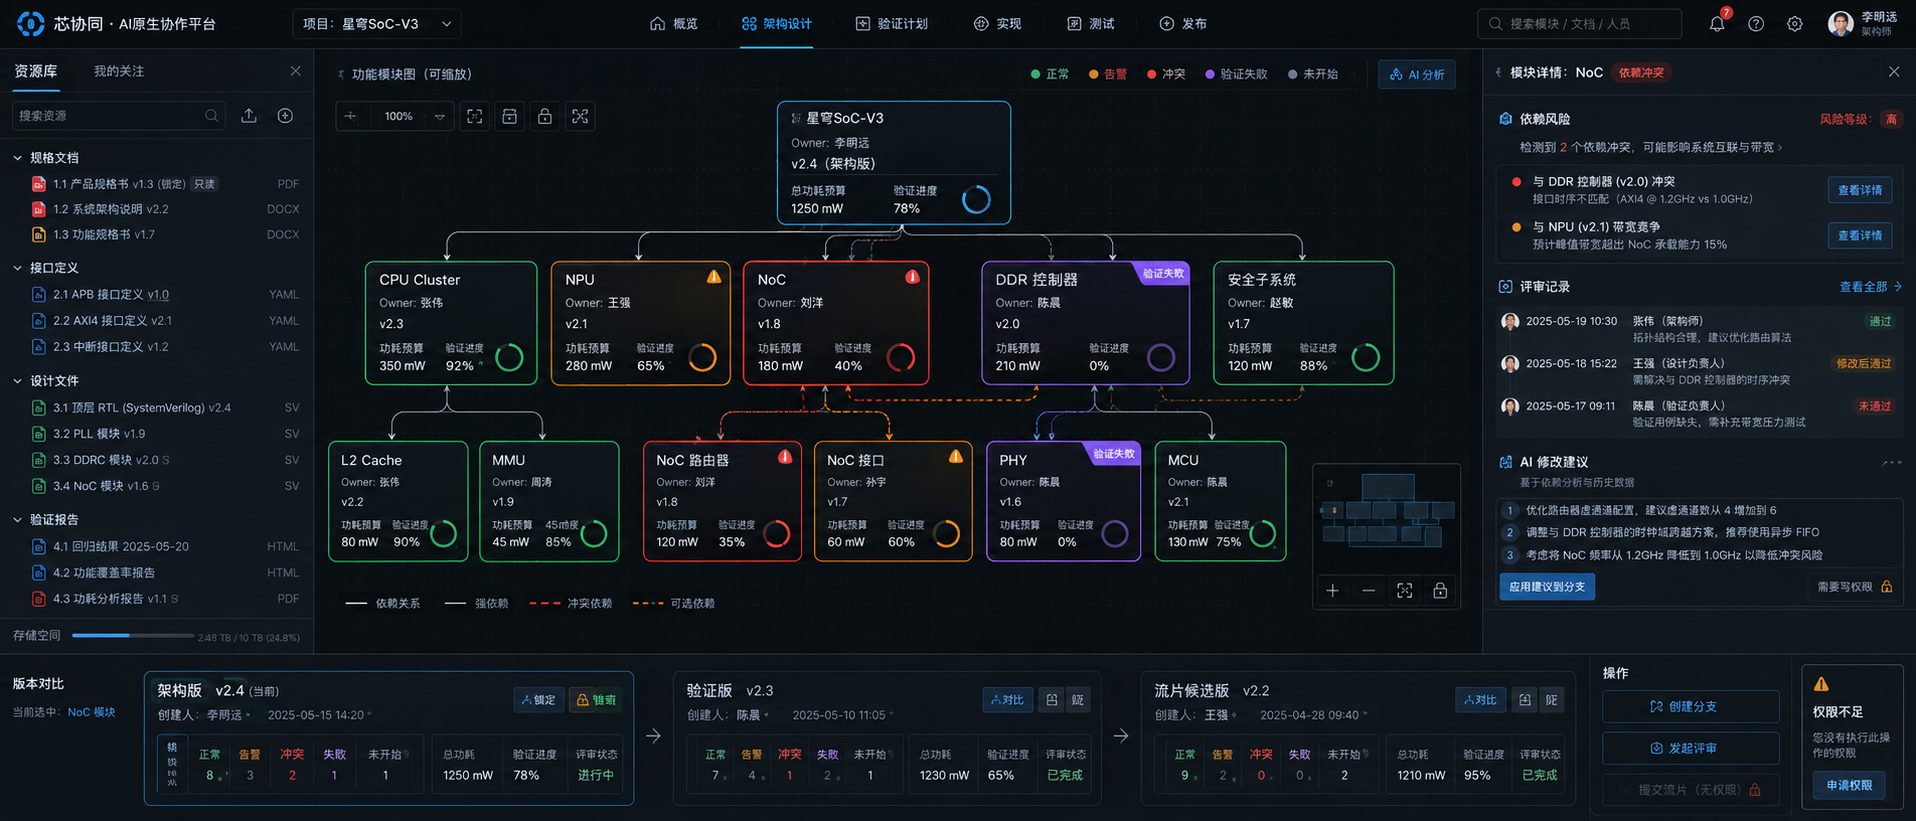Open 查看全部 review records link

pos(1870,287)
